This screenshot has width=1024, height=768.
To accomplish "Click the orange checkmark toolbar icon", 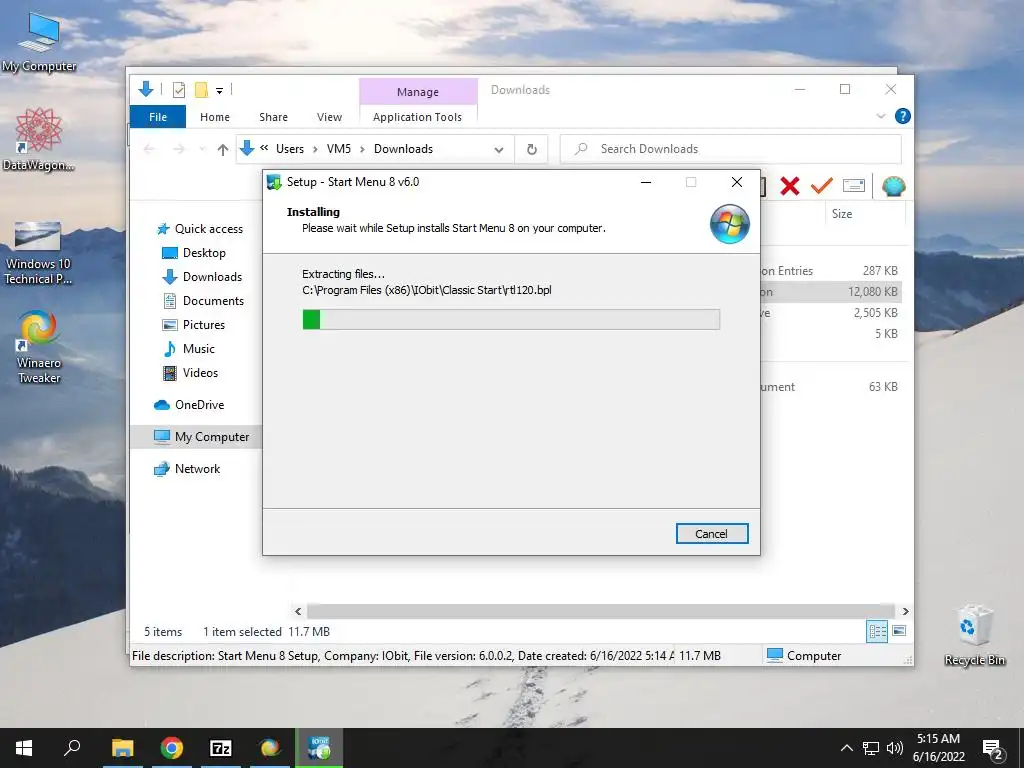I will click(x=822, y=186).
